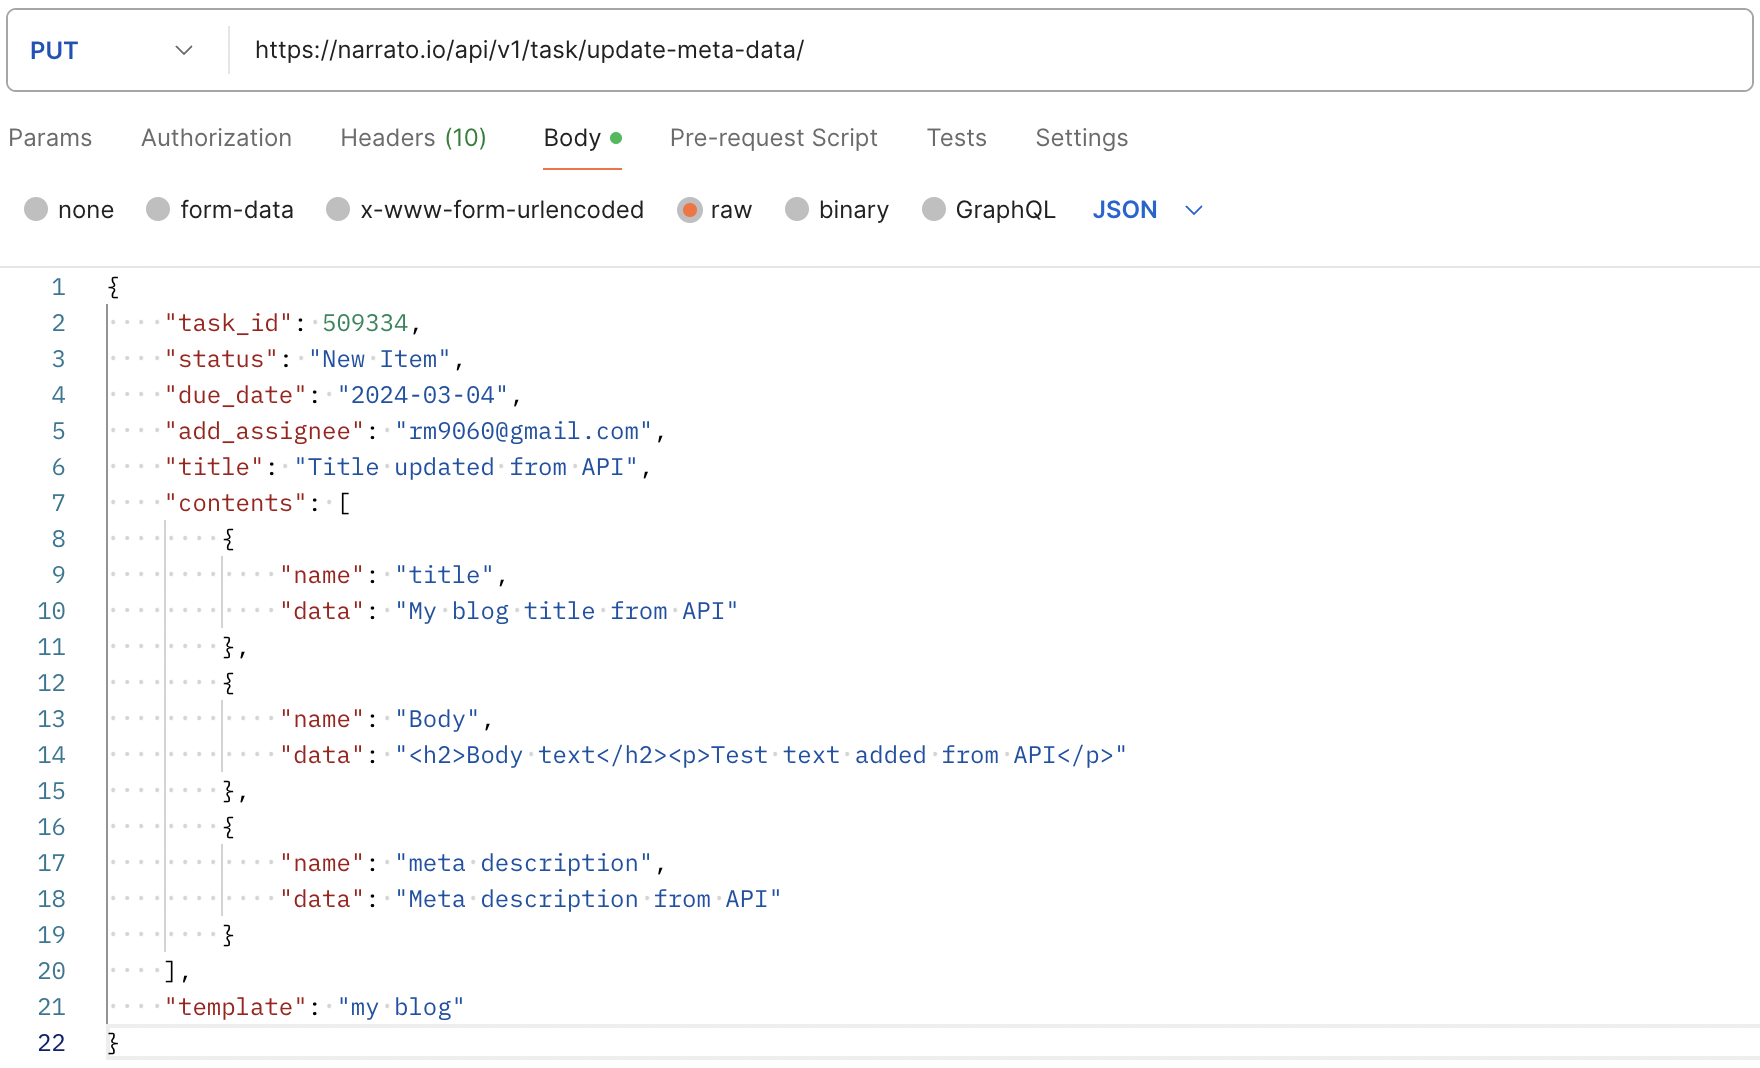Select the form-data radio option
The width and height of the screenshot is (1760, 1068).
[x=159, y=209]
